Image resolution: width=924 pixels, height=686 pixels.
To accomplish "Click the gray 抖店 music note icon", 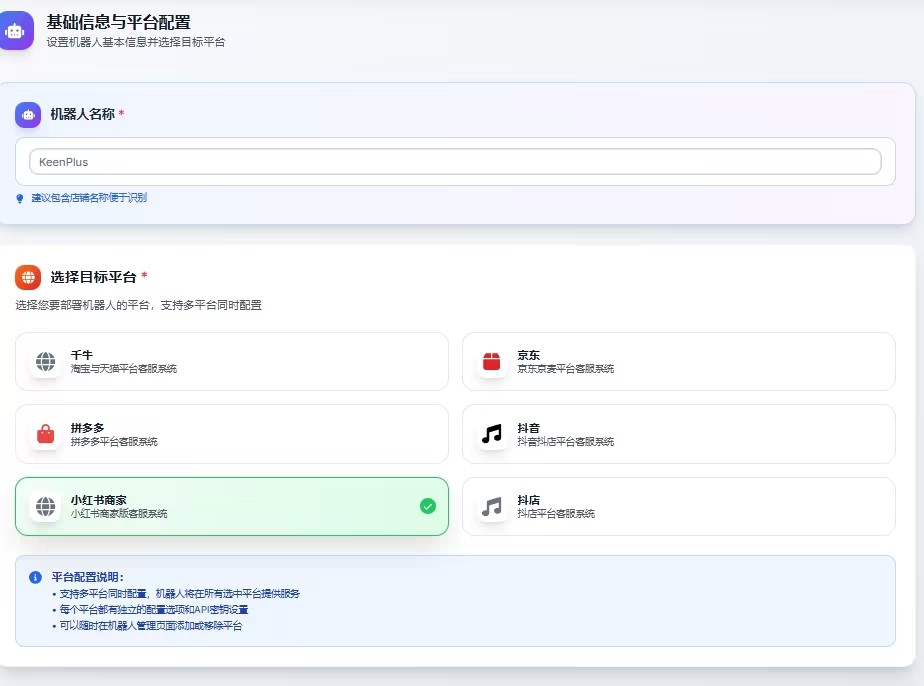I will (491, 507).
